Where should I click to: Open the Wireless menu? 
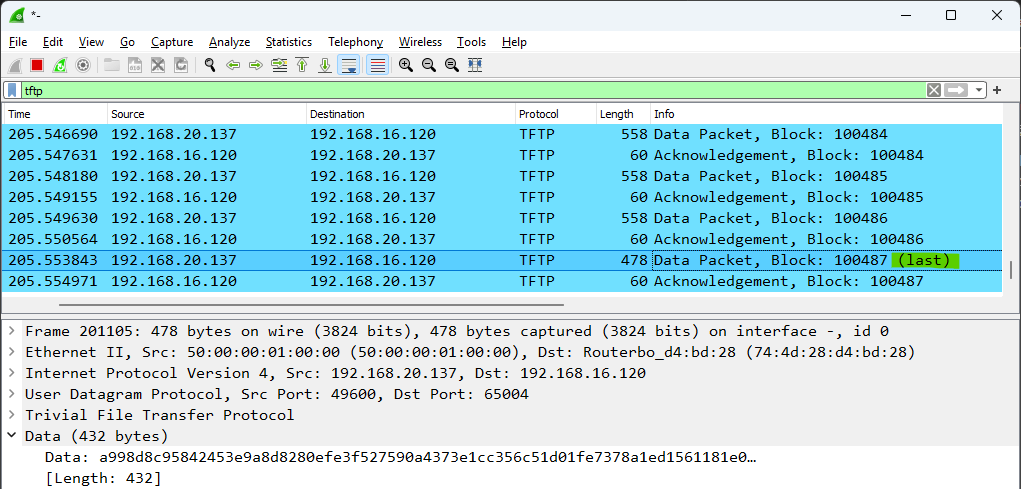[420, 42]
